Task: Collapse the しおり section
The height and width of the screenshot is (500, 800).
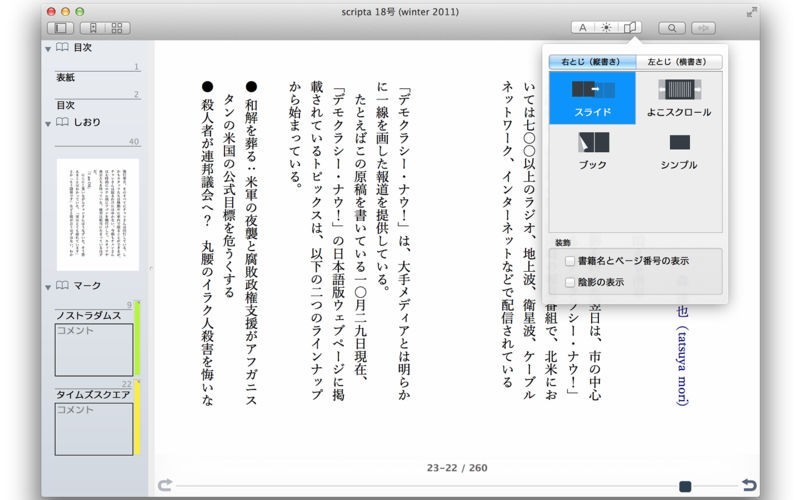Action: [48, 122]
